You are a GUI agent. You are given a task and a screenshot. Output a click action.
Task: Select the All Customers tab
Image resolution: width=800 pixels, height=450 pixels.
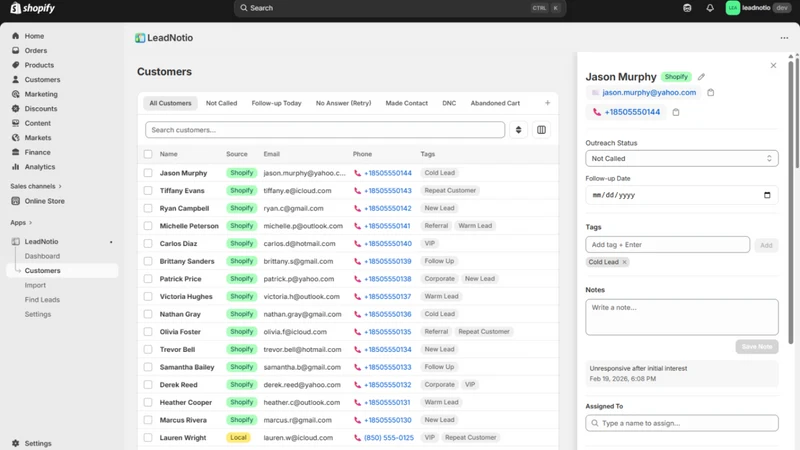[170, 103]
